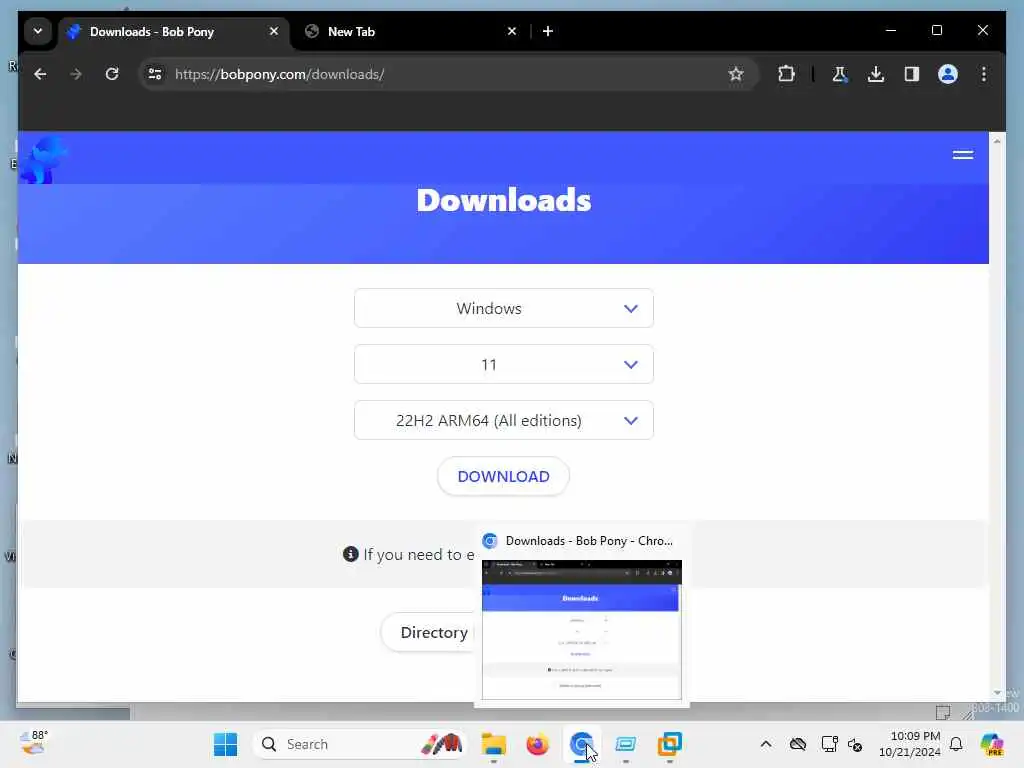The height and width of the screenshot is (768, 1024).
Task: View site information icon in address bar
Action: [x=155, y=74]
